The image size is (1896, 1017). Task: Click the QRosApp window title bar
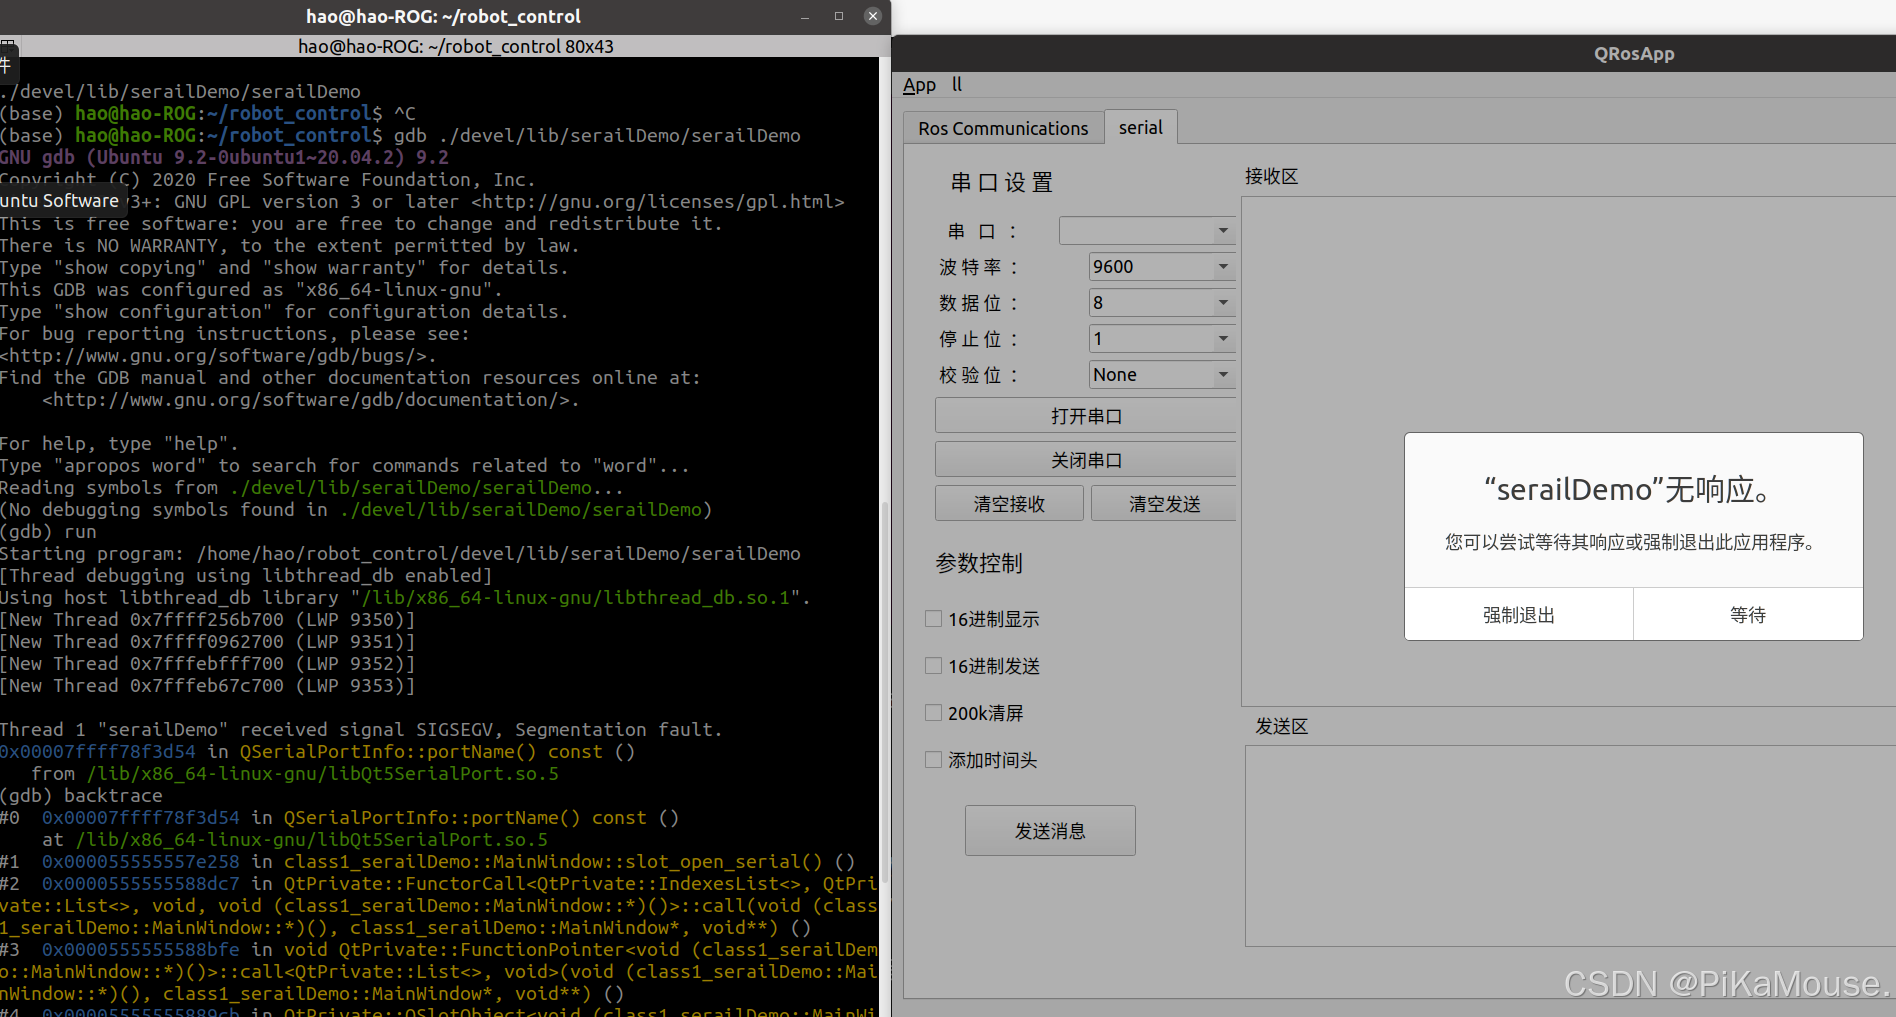pos(1394,54)
